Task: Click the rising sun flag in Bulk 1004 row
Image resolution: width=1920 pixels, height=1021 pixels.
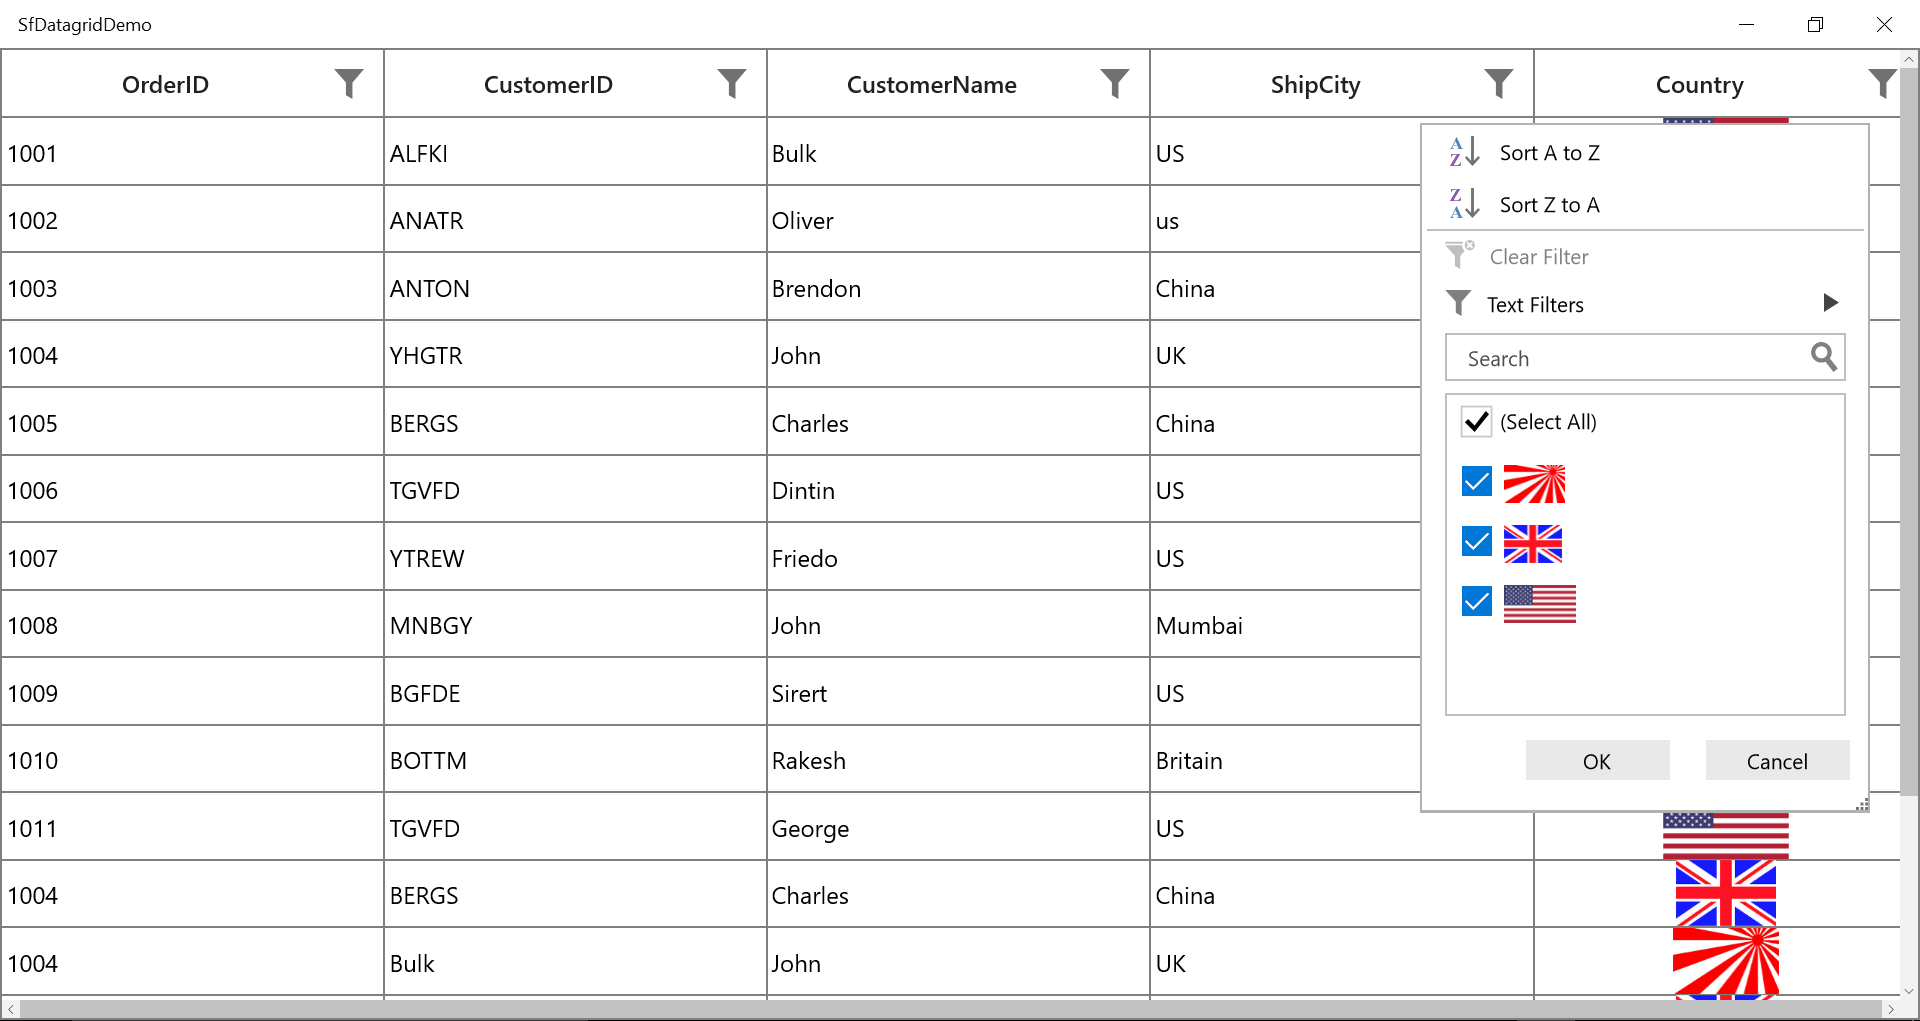Action: 1726,961
